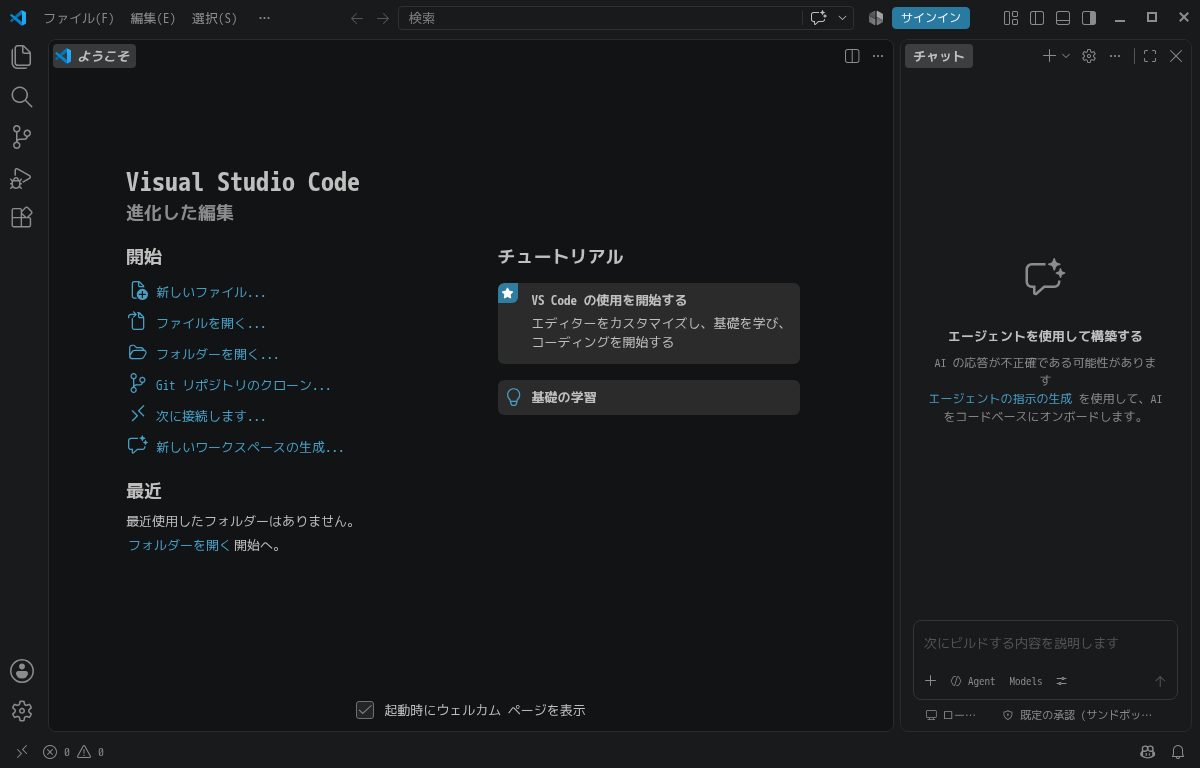Click the 次に接続します... link
Screen dimensions: 1200x768
tap(211, 416)
